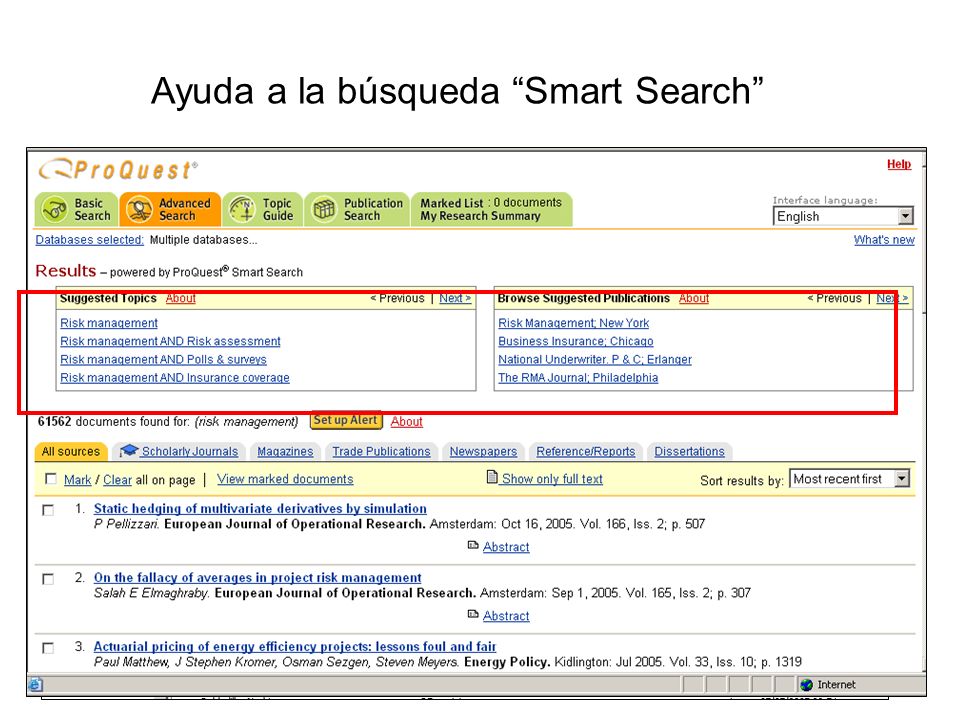This screenshot has height=720, width=960.
Task: Click the Show only full text page icon
Action: 492,477
